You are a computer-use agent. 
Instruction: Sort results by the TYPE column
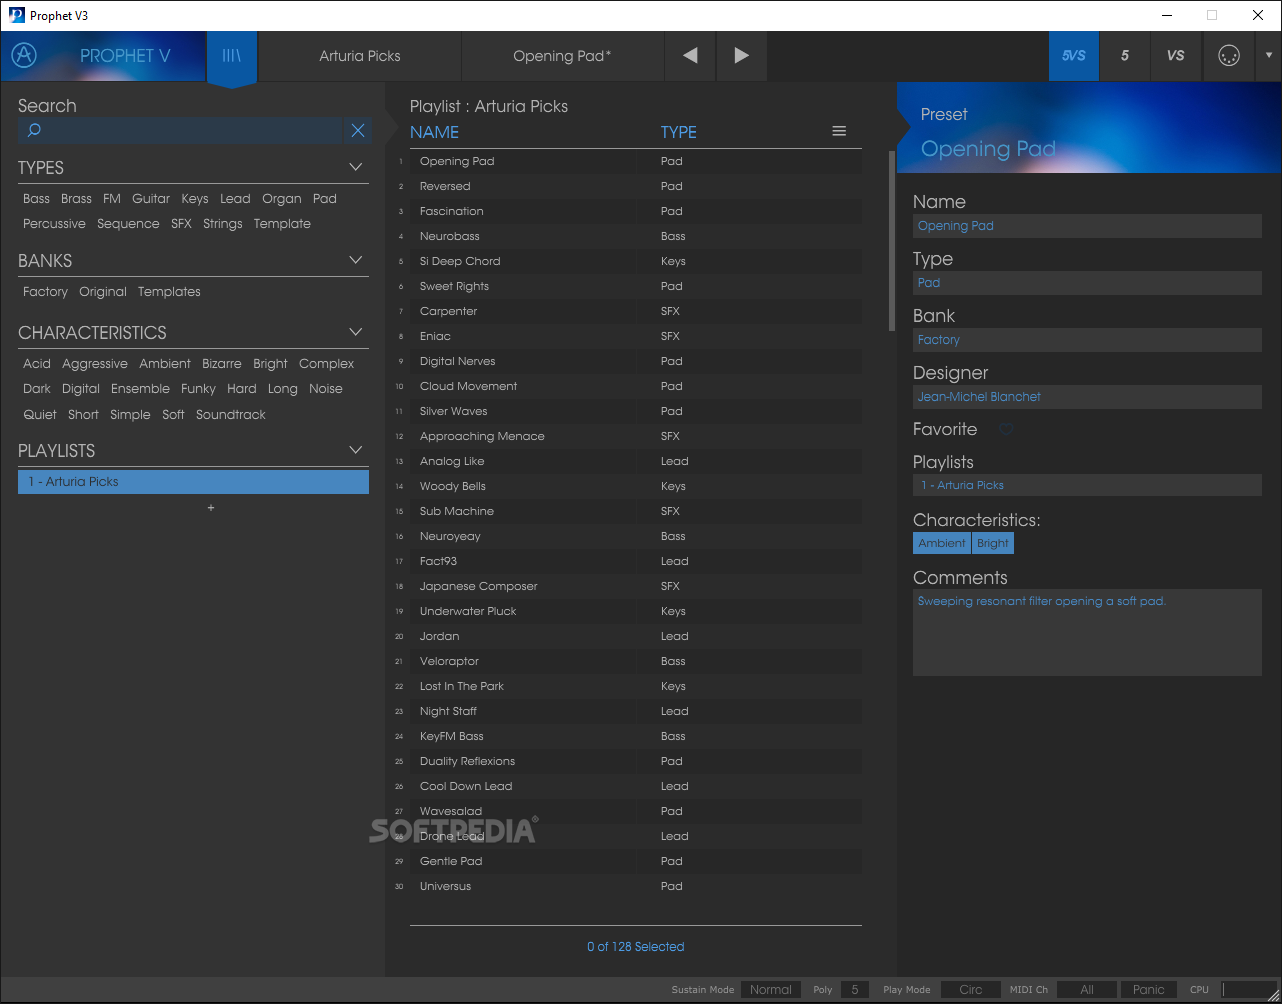tap(679, 132)
